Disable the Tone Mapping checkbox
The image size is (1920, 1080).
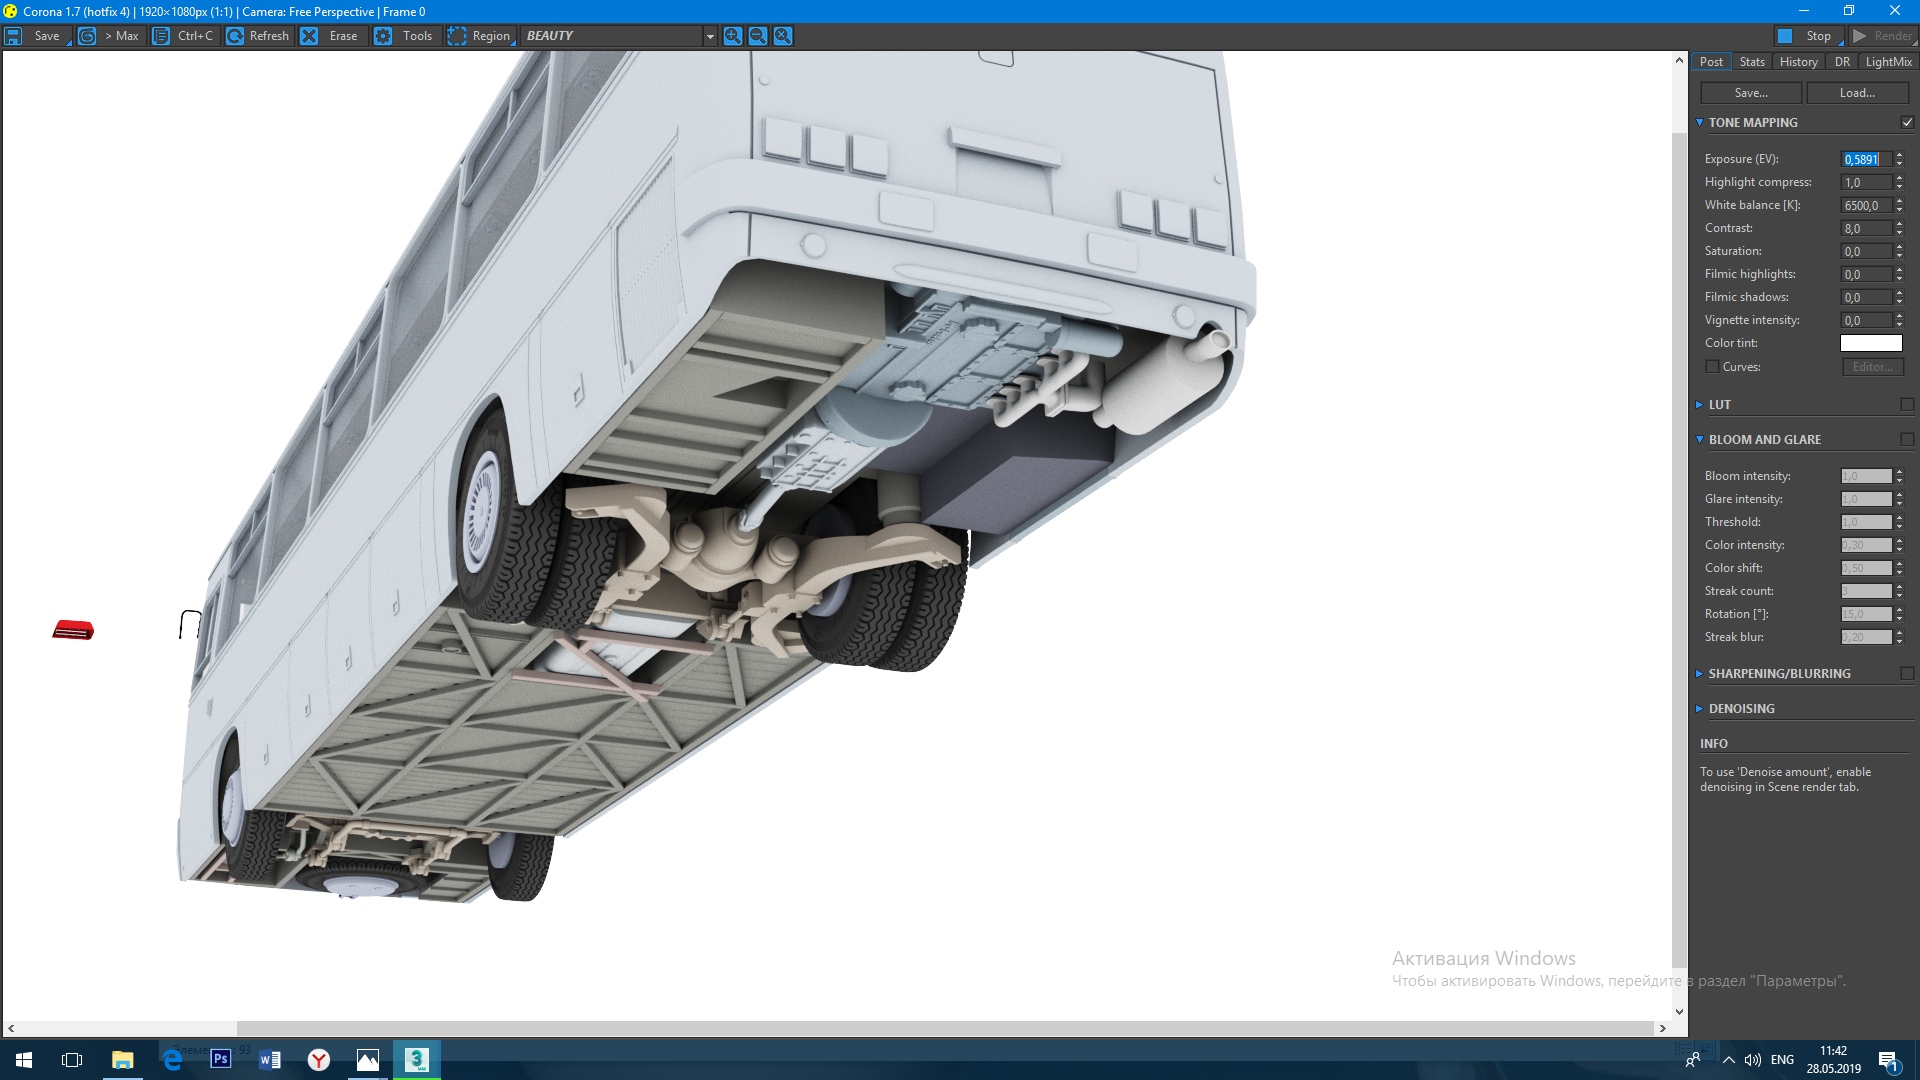[x=1907, y=123]
